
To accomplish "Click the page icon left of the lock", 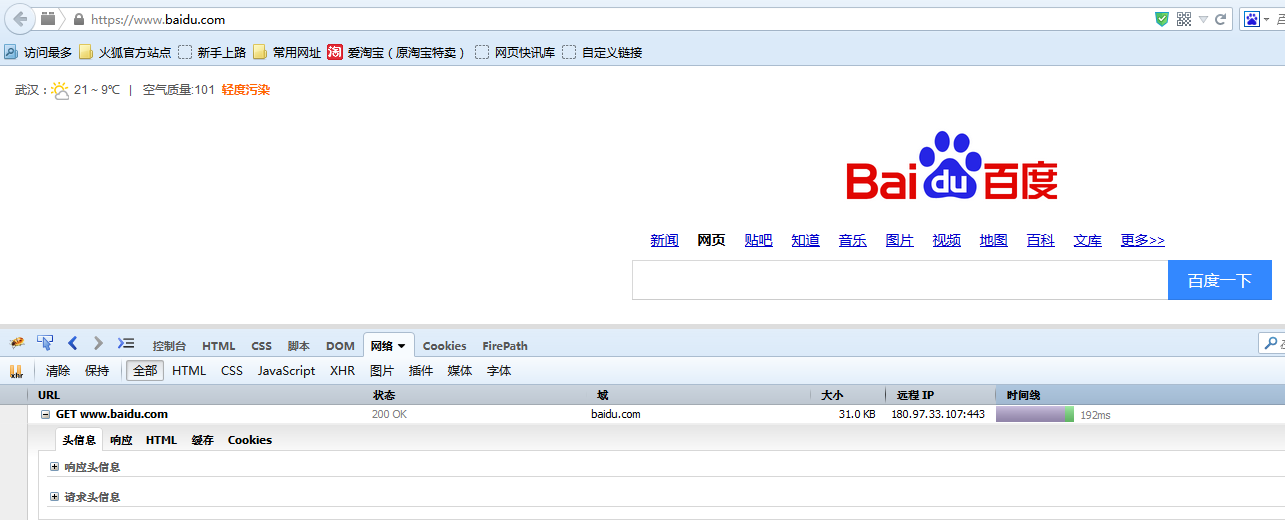I will point(48,18).
